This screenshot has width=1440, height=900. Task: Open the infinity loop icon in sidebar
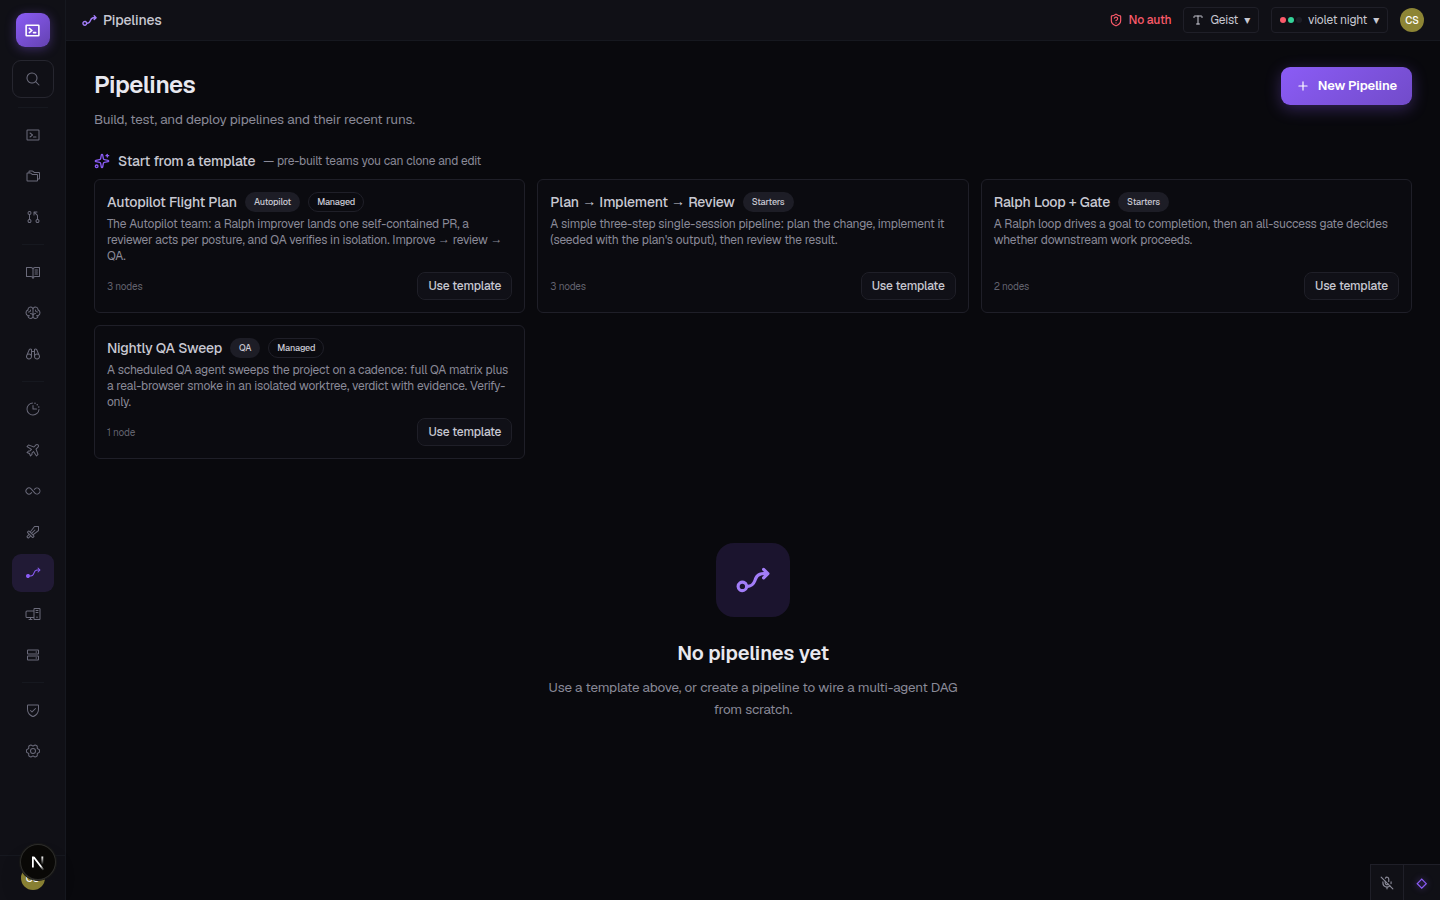pyautogui.click(x=33, y=491)
